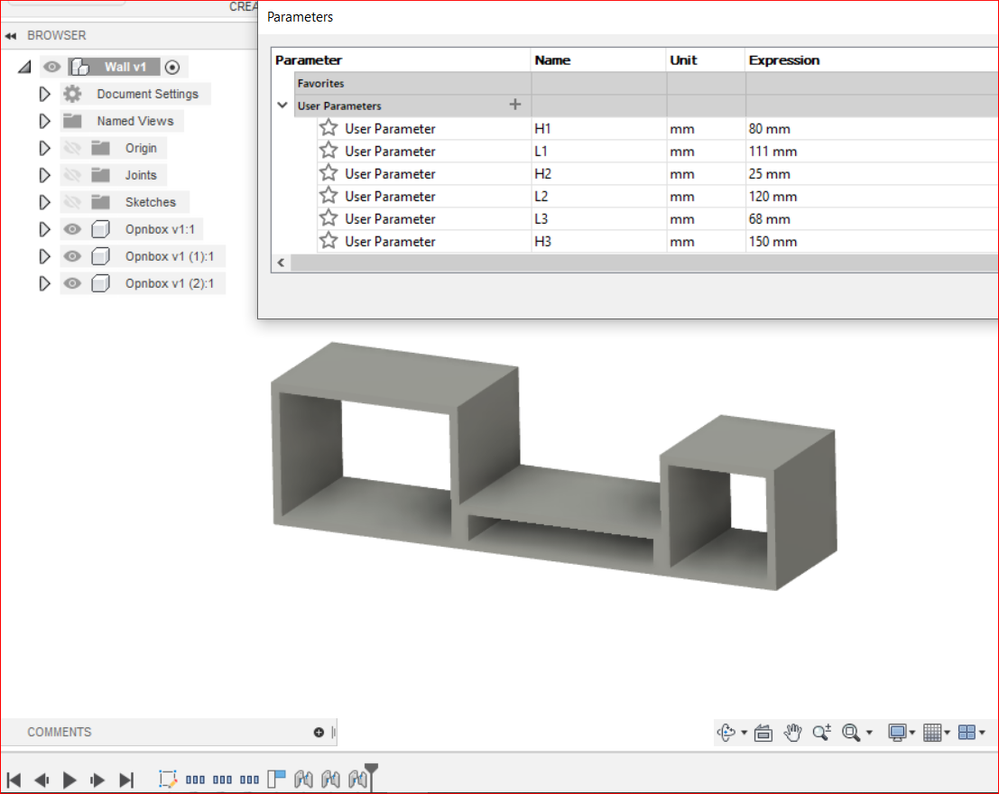The image size is (999, 794).
Task: Favorite the H2 parameter star
Action: coord(329,173)
